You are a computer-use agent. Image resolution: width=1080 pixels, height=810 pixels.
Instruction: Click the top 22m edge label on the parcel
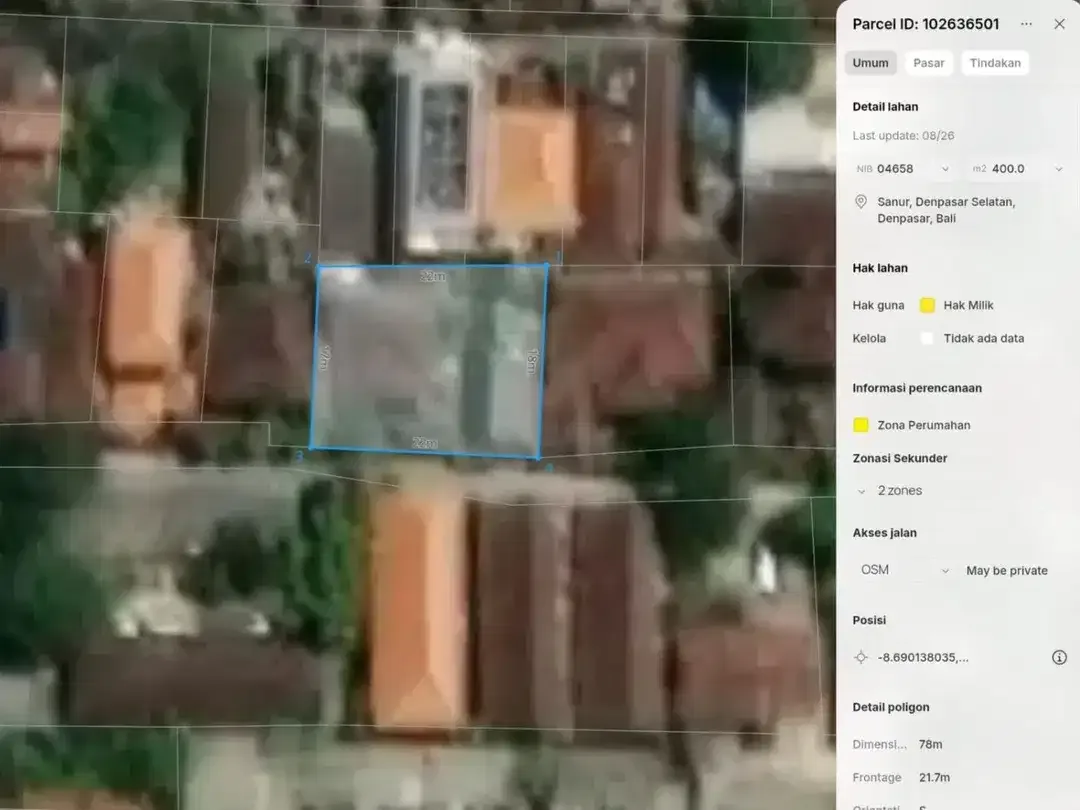[x=433, y=276]
